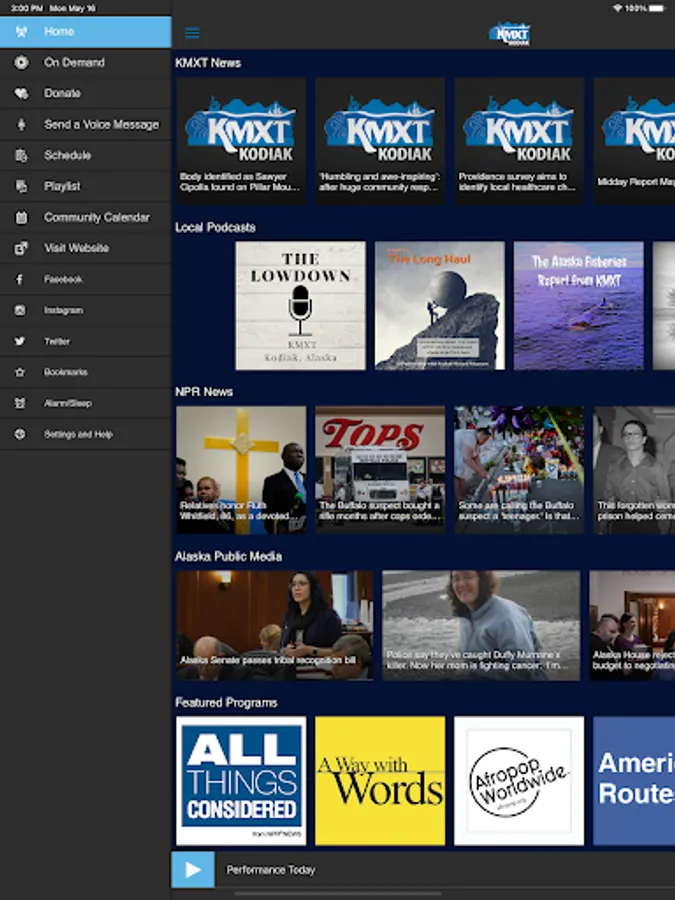Image resolution: width=675 pixels, height=900 pixels.
Task: Click the Playlist icon in sidebar
Action: click(21, 187)
